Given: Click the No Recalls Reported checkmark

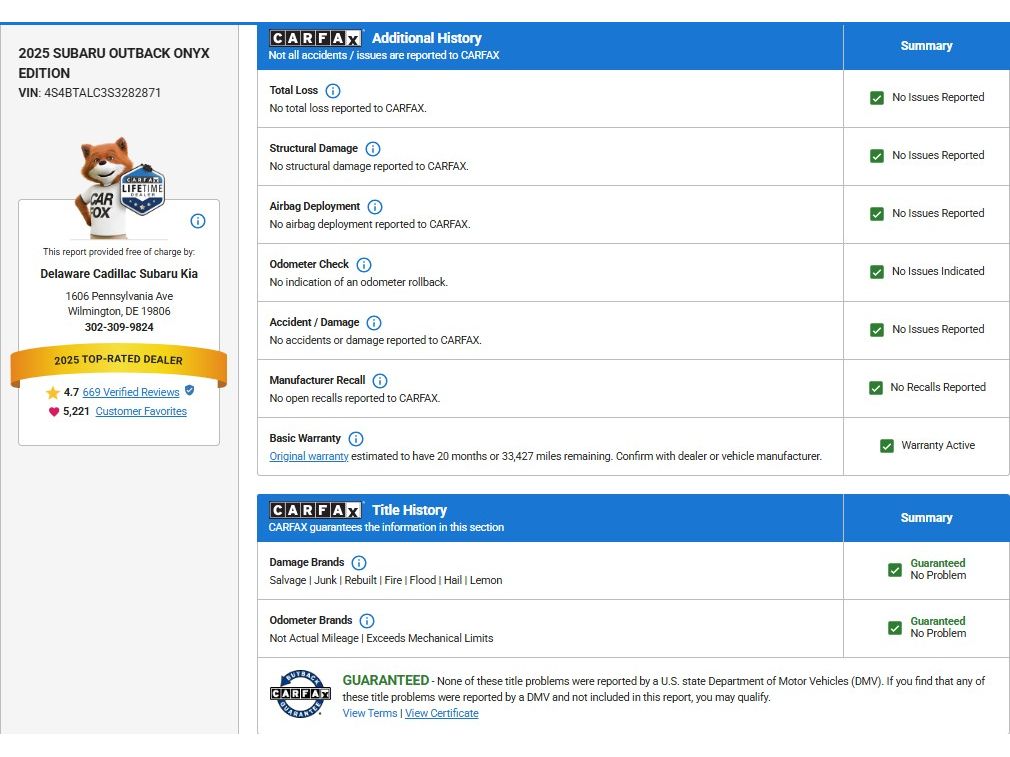Looking at the screenshot, I should pyautogui.click(x=875, y=388).
